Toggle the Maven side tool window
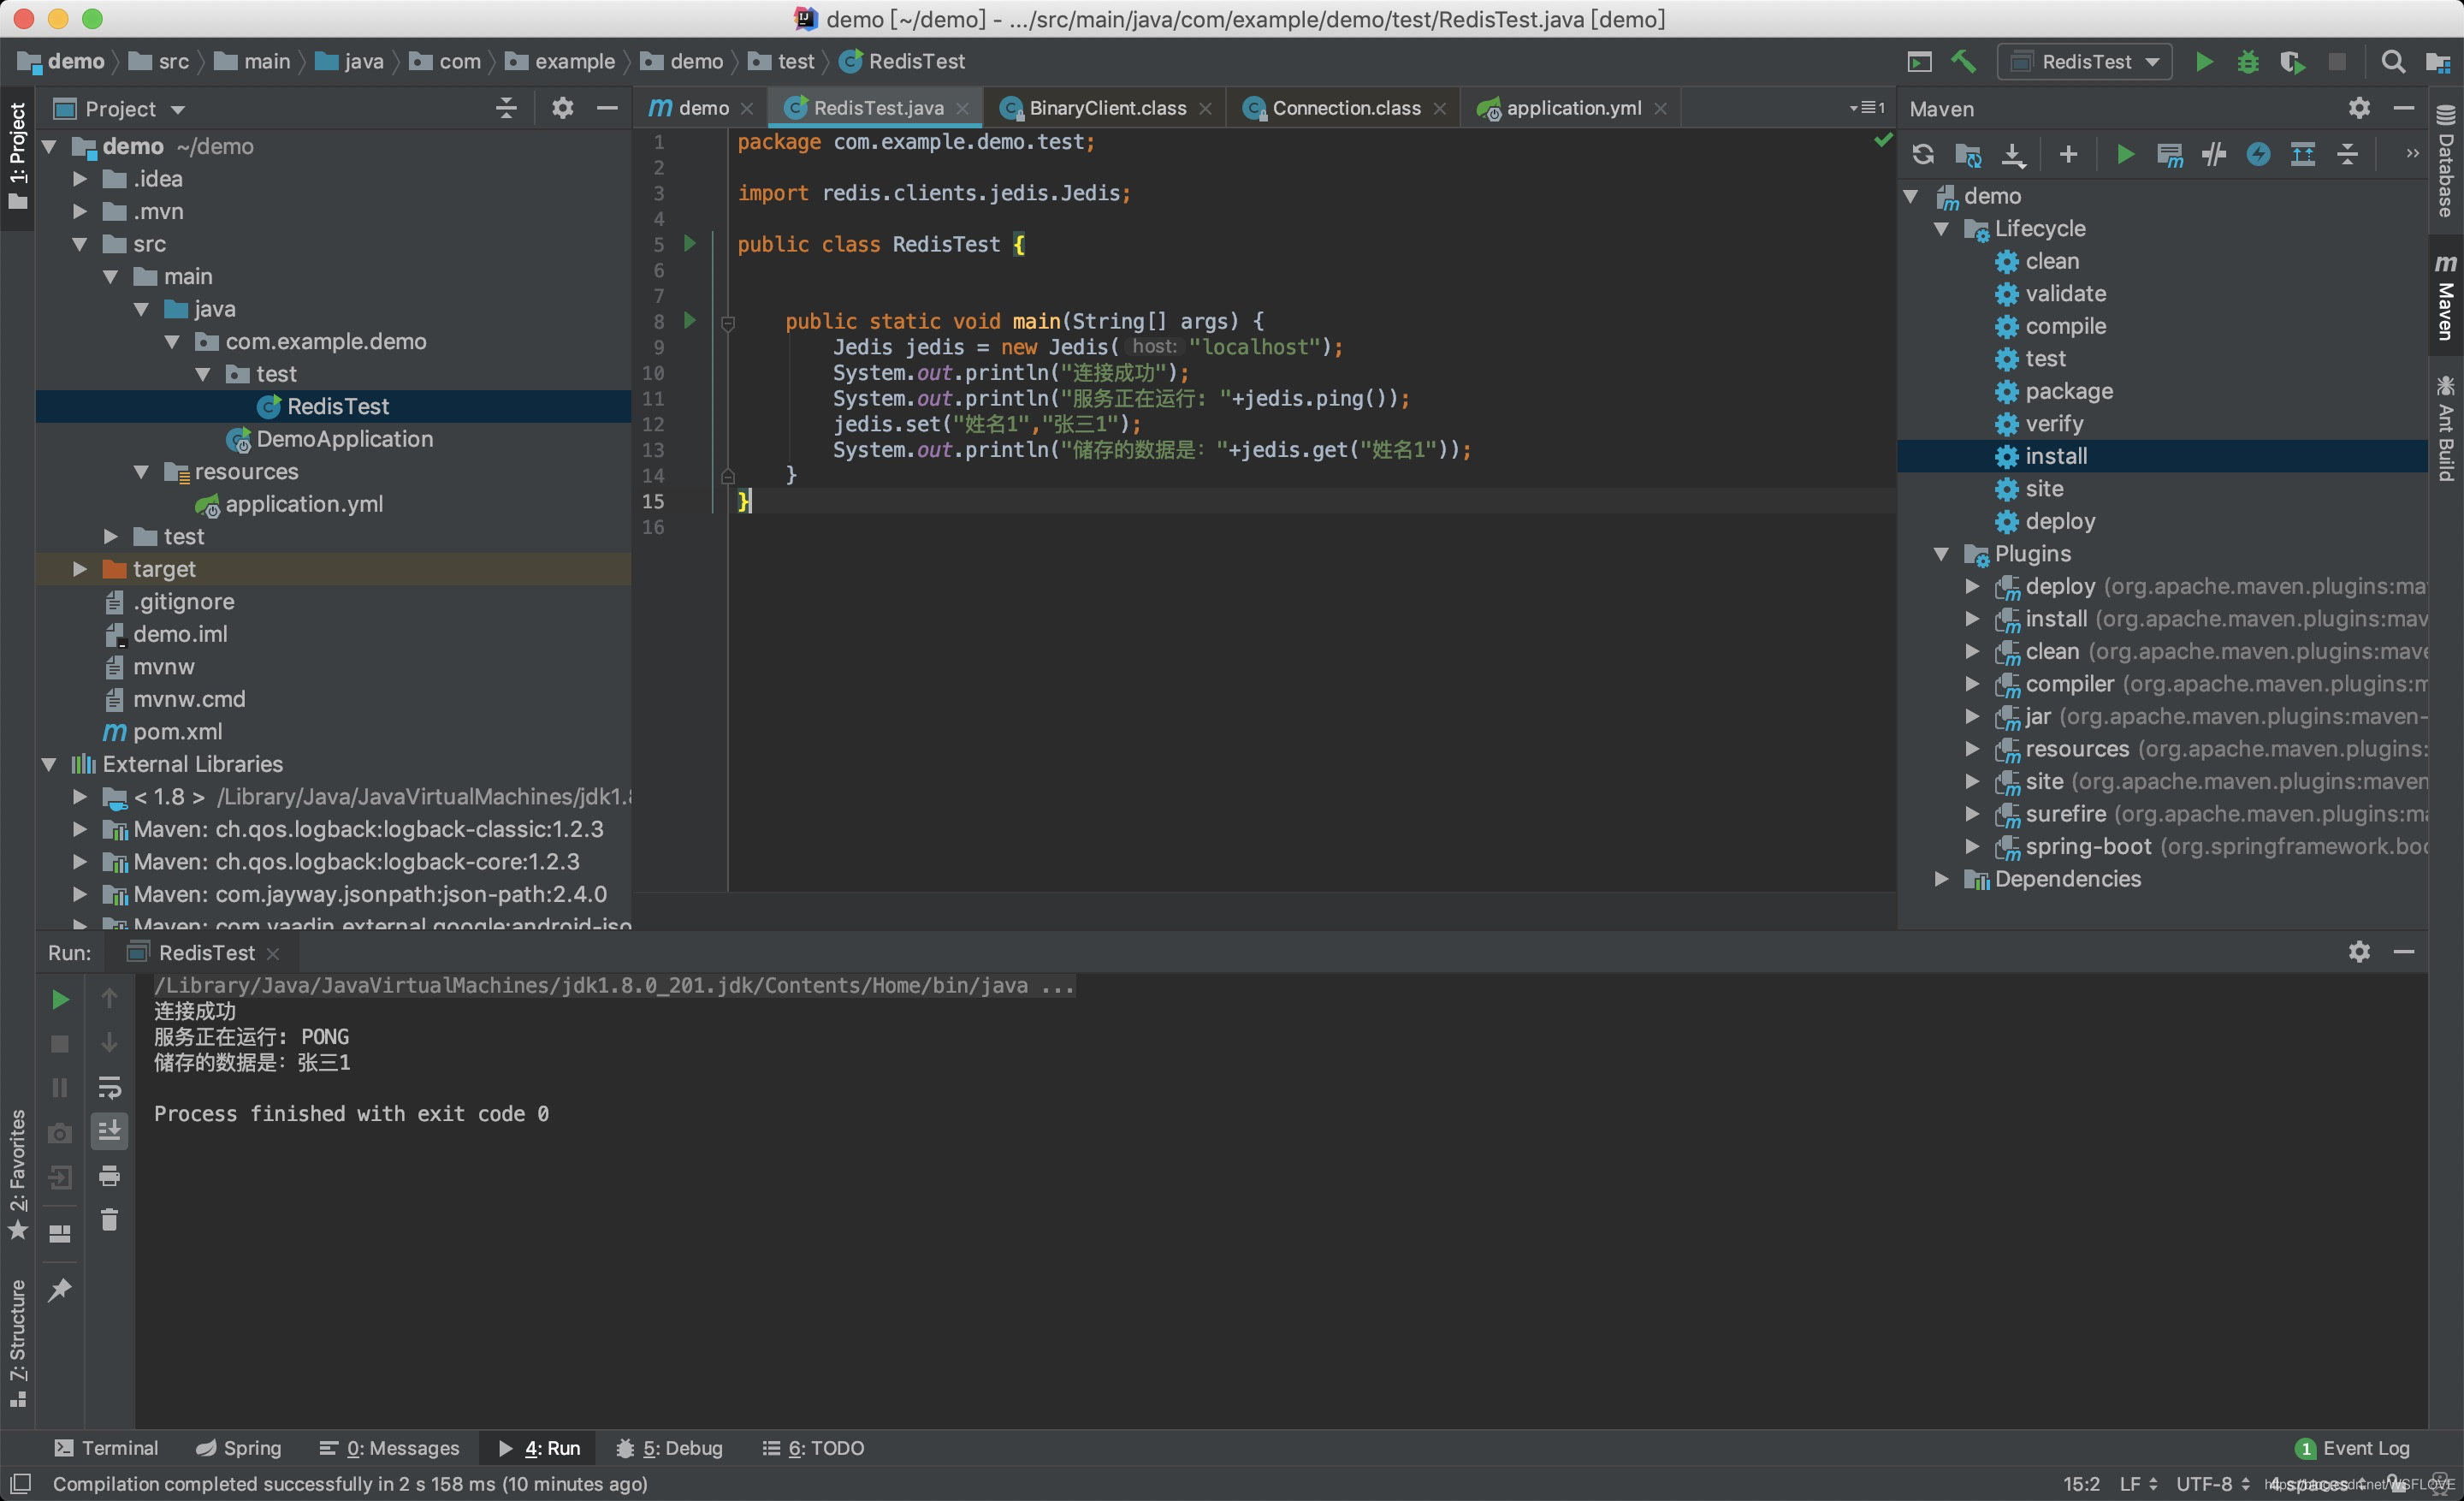The width and height of the screenshot is (2464, 1501). coord(2446,296)
